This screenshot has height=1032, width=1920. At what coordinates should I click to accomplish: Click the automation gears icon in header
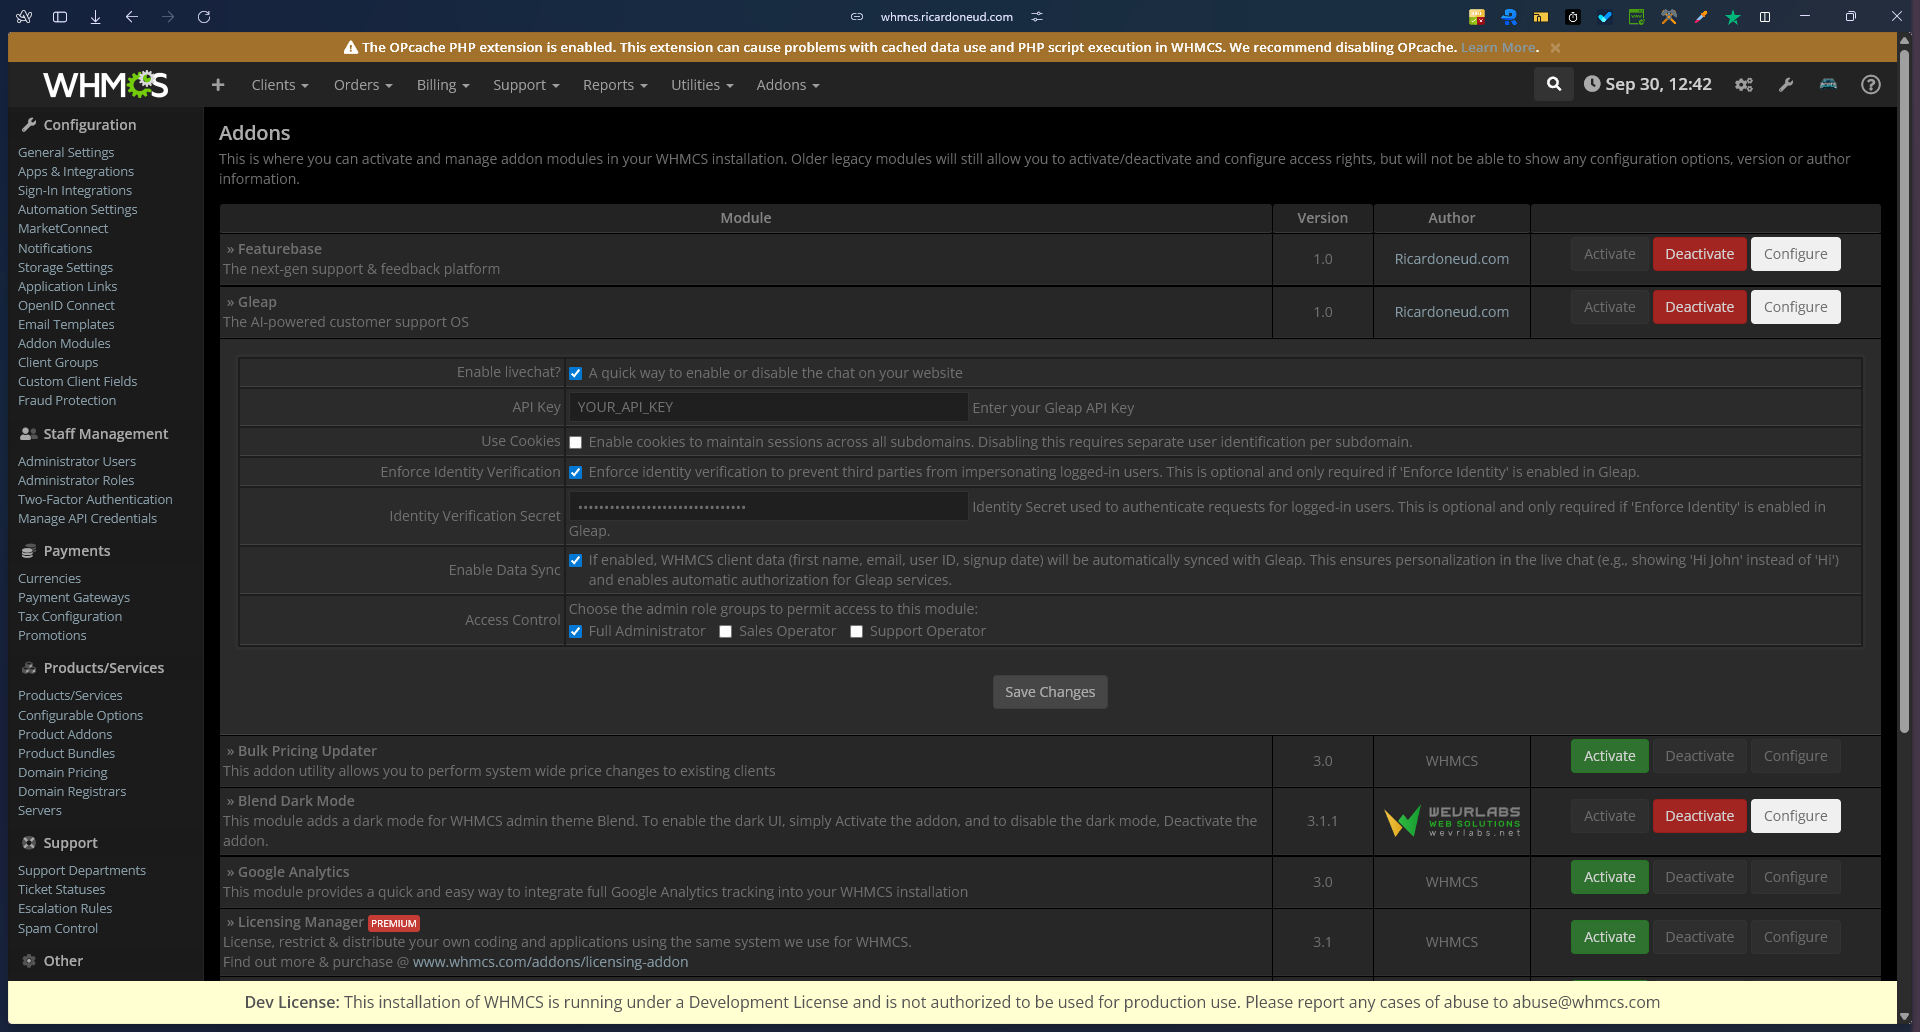1744,85
